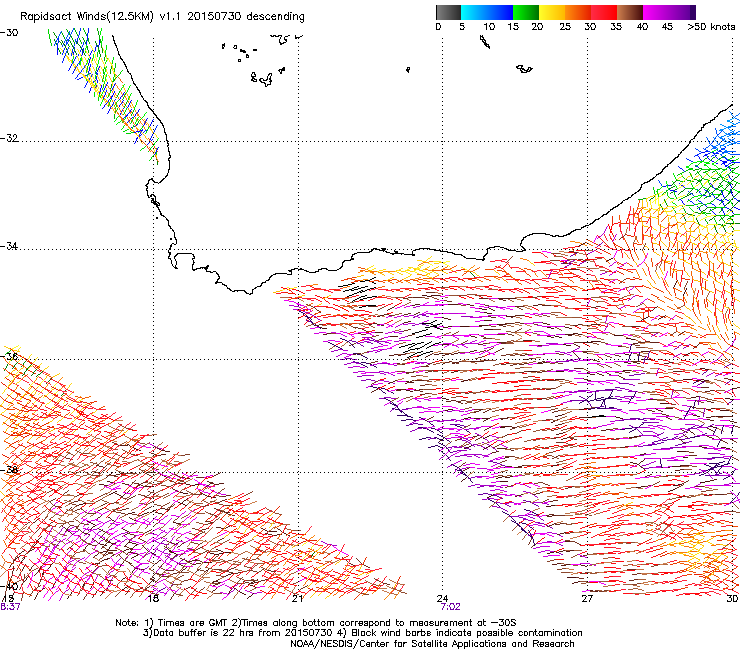
Task: Click the '30' longitude label at bottom right
Action: pyautogui.click(x=732, y=599)
